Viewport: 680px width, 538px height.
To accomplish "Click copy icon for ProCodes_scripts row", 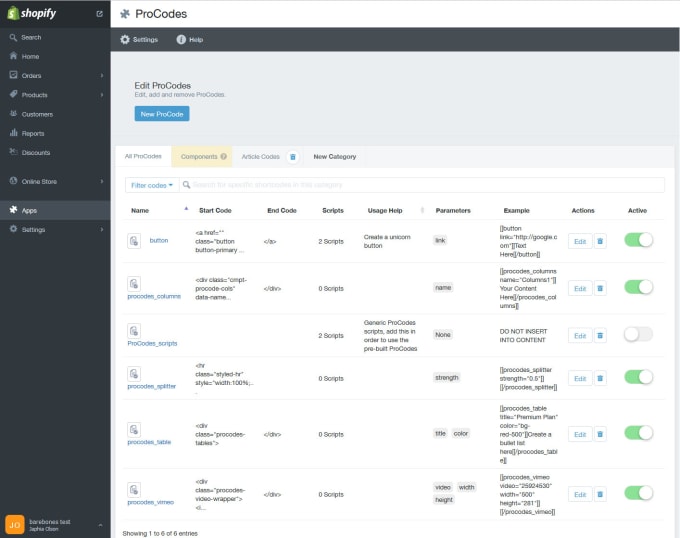I will [134, 331].
